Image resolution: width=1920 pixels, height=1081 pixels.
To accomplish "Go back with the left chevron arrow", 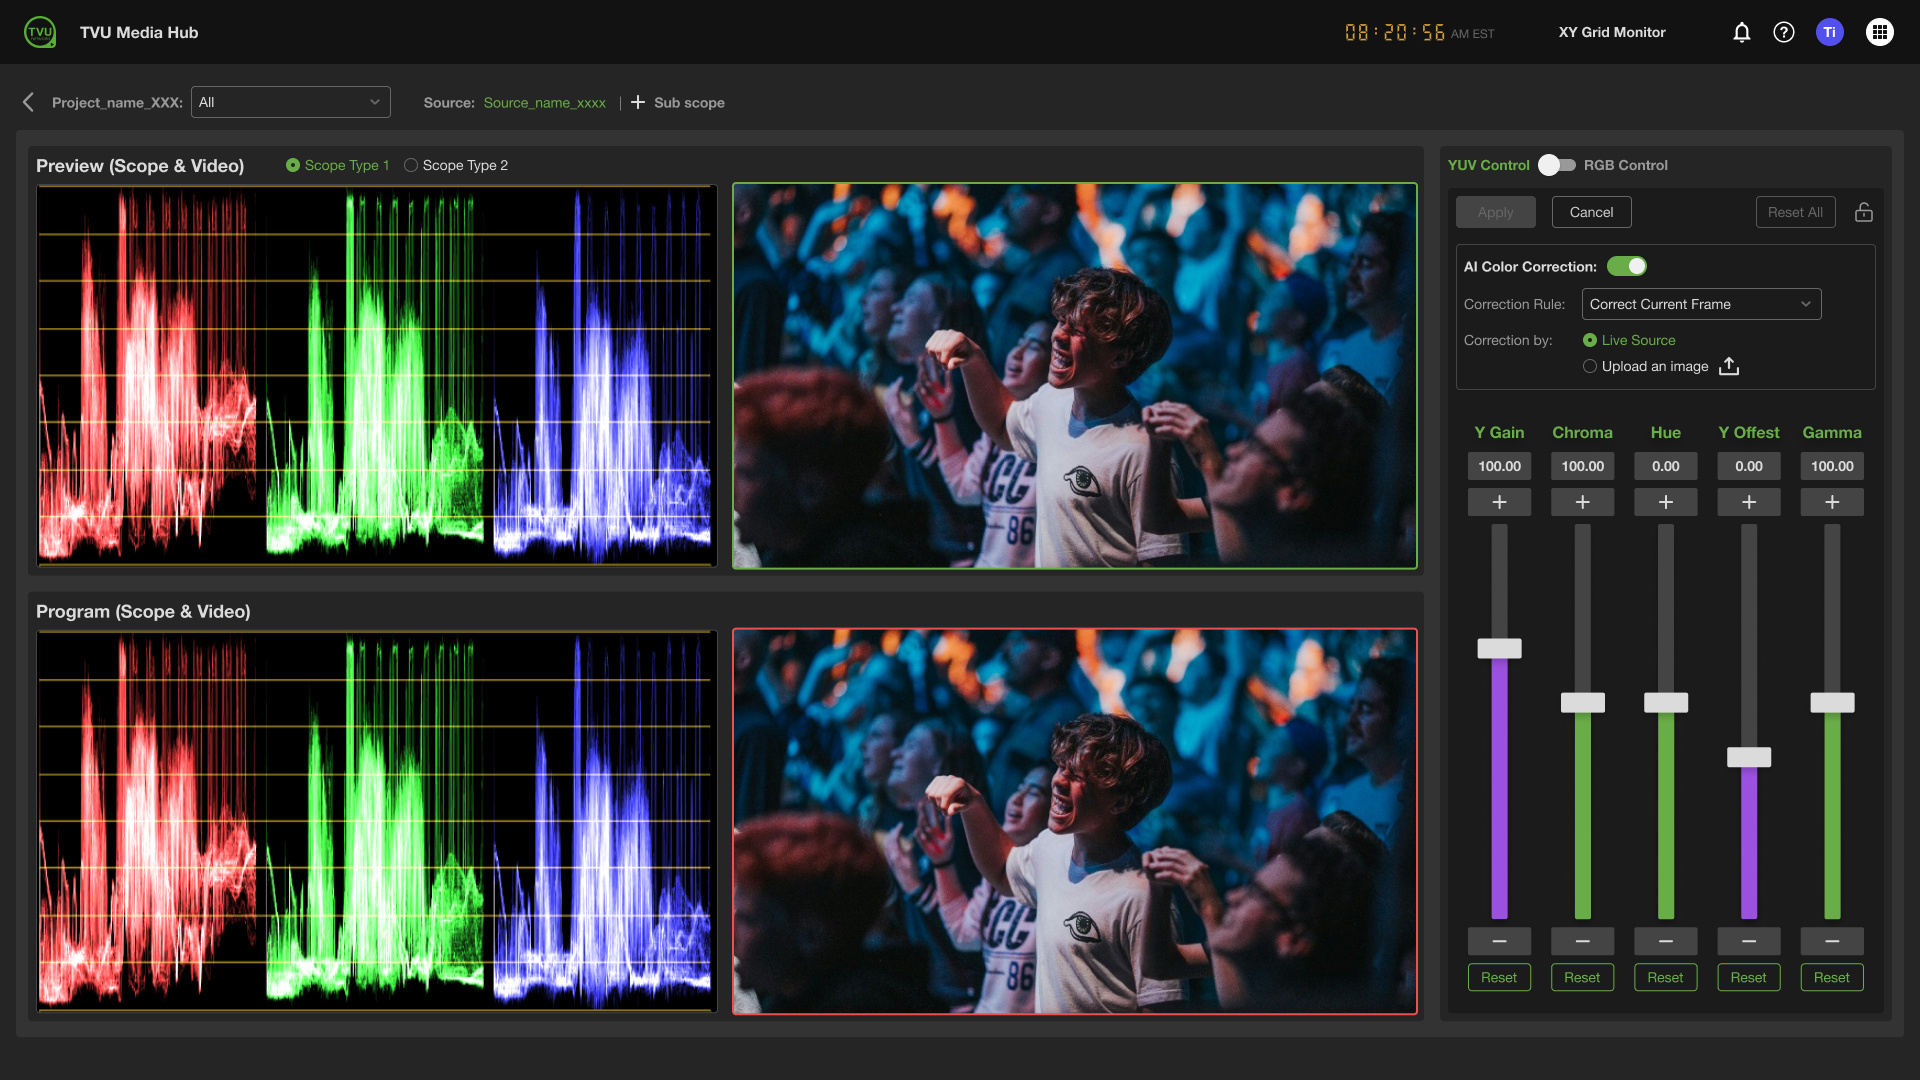I will point(28,102).
